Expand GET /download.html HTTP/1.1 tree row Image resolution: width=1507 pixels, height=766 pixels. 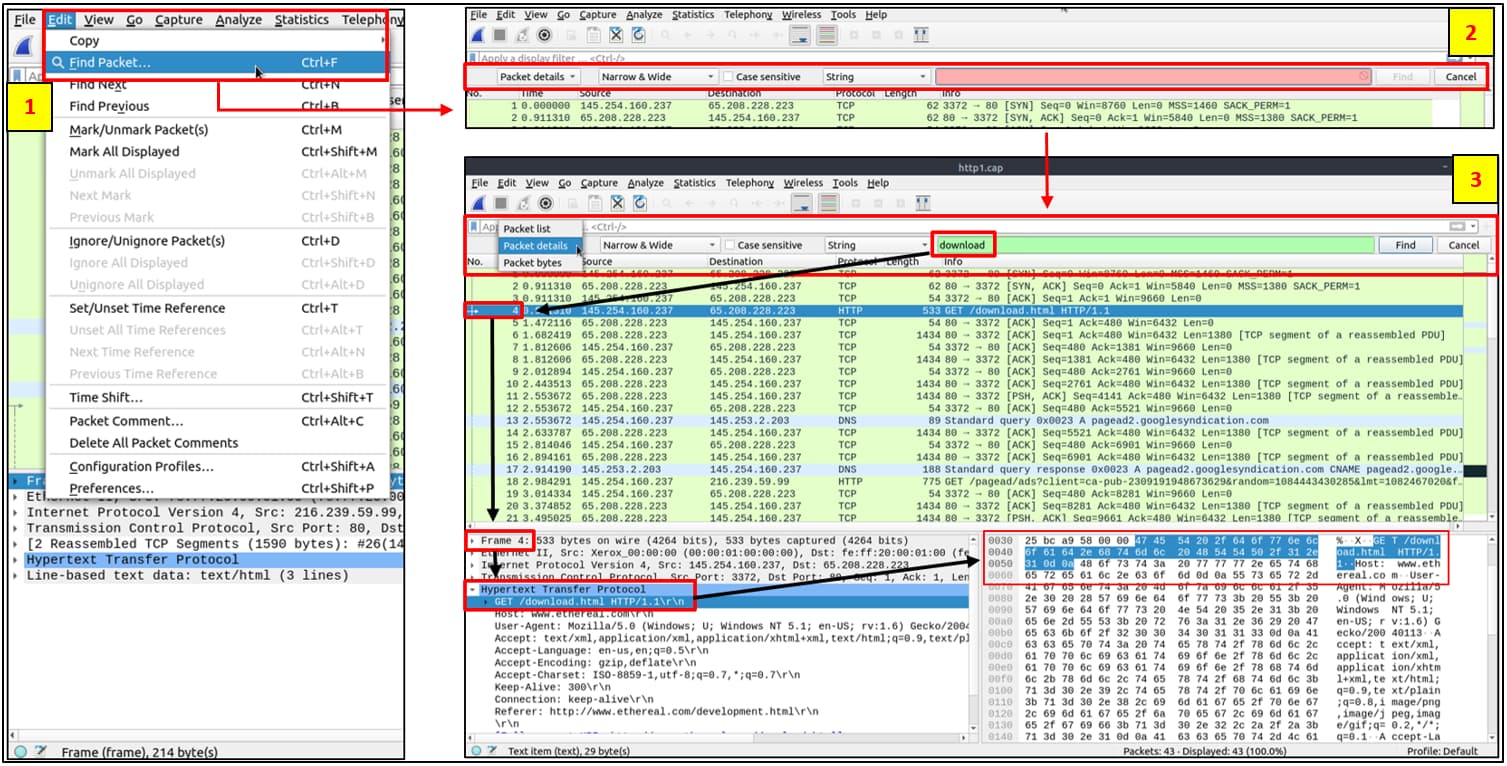point(486,602)
